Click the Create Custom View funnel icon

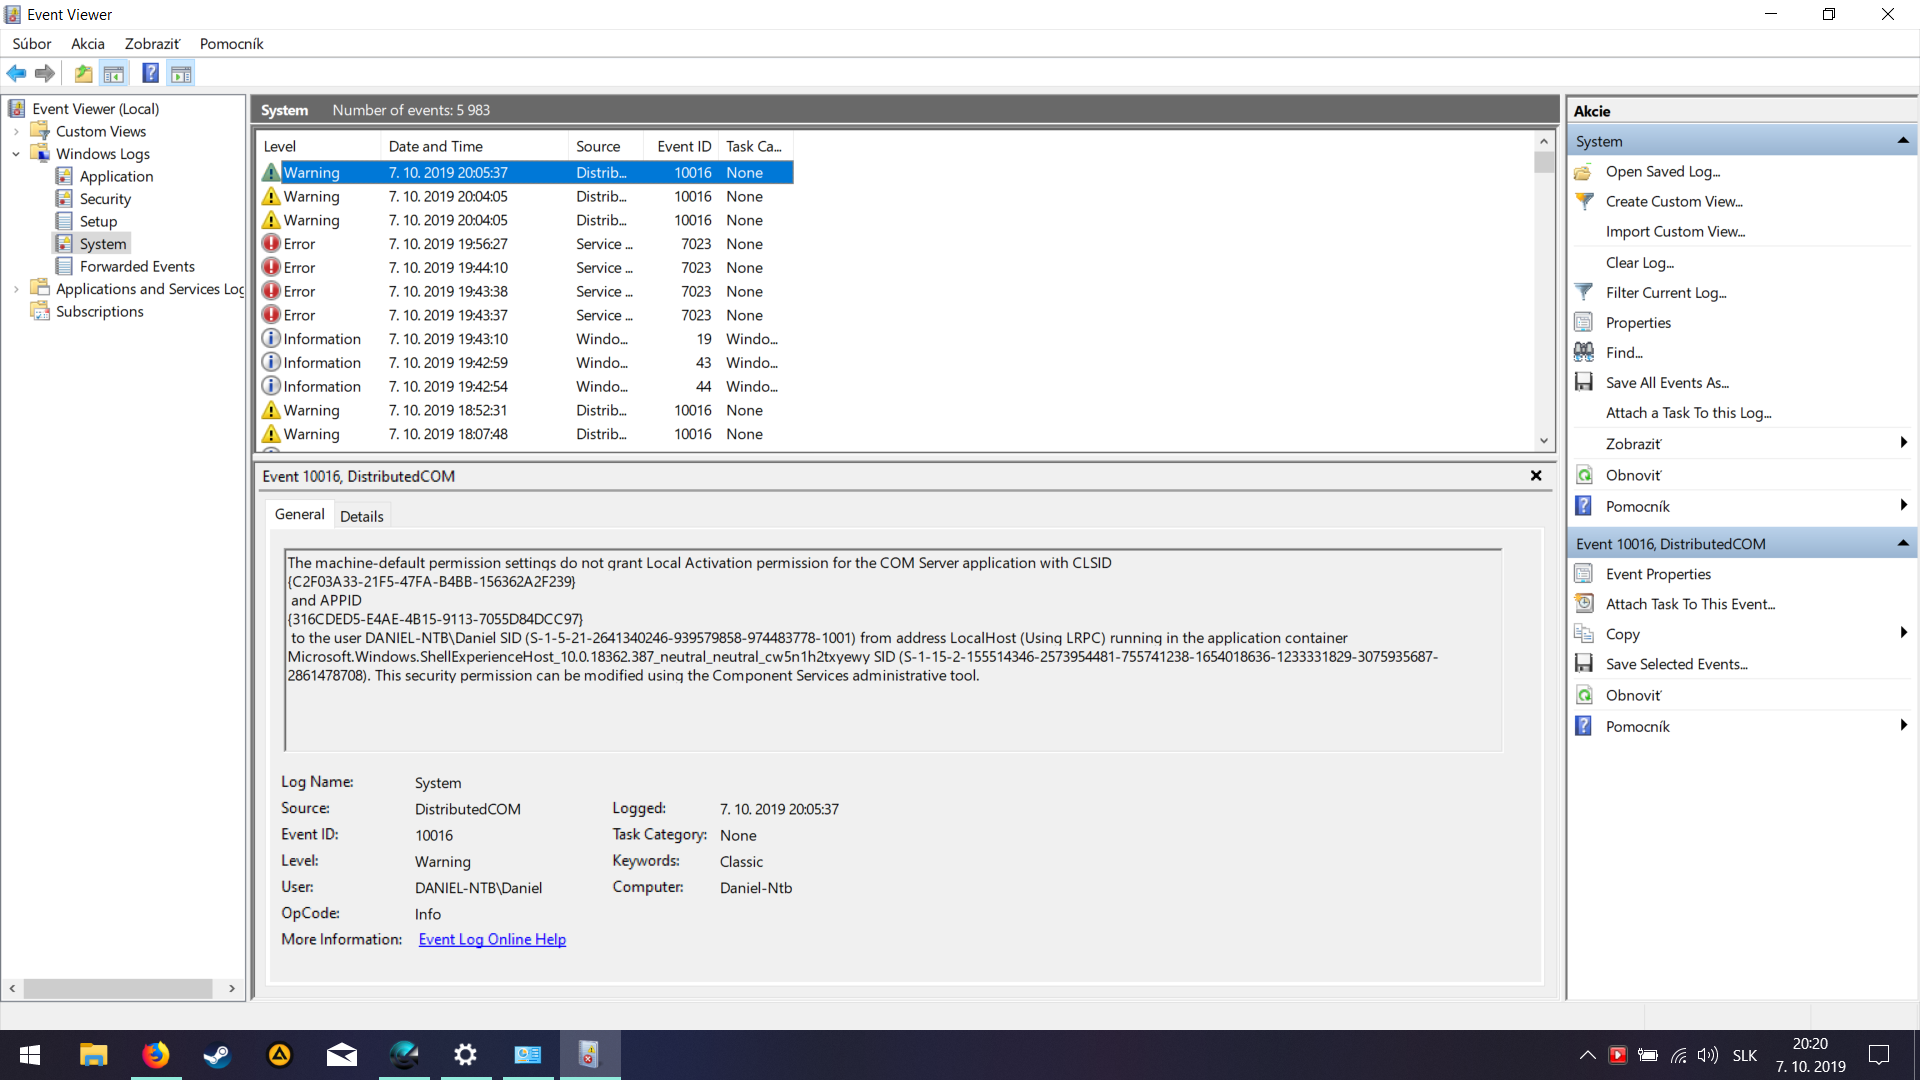1584,201
